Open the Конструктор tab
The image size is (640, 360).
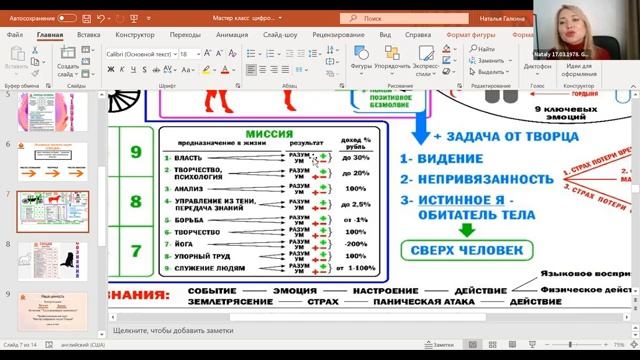point(135,35)
